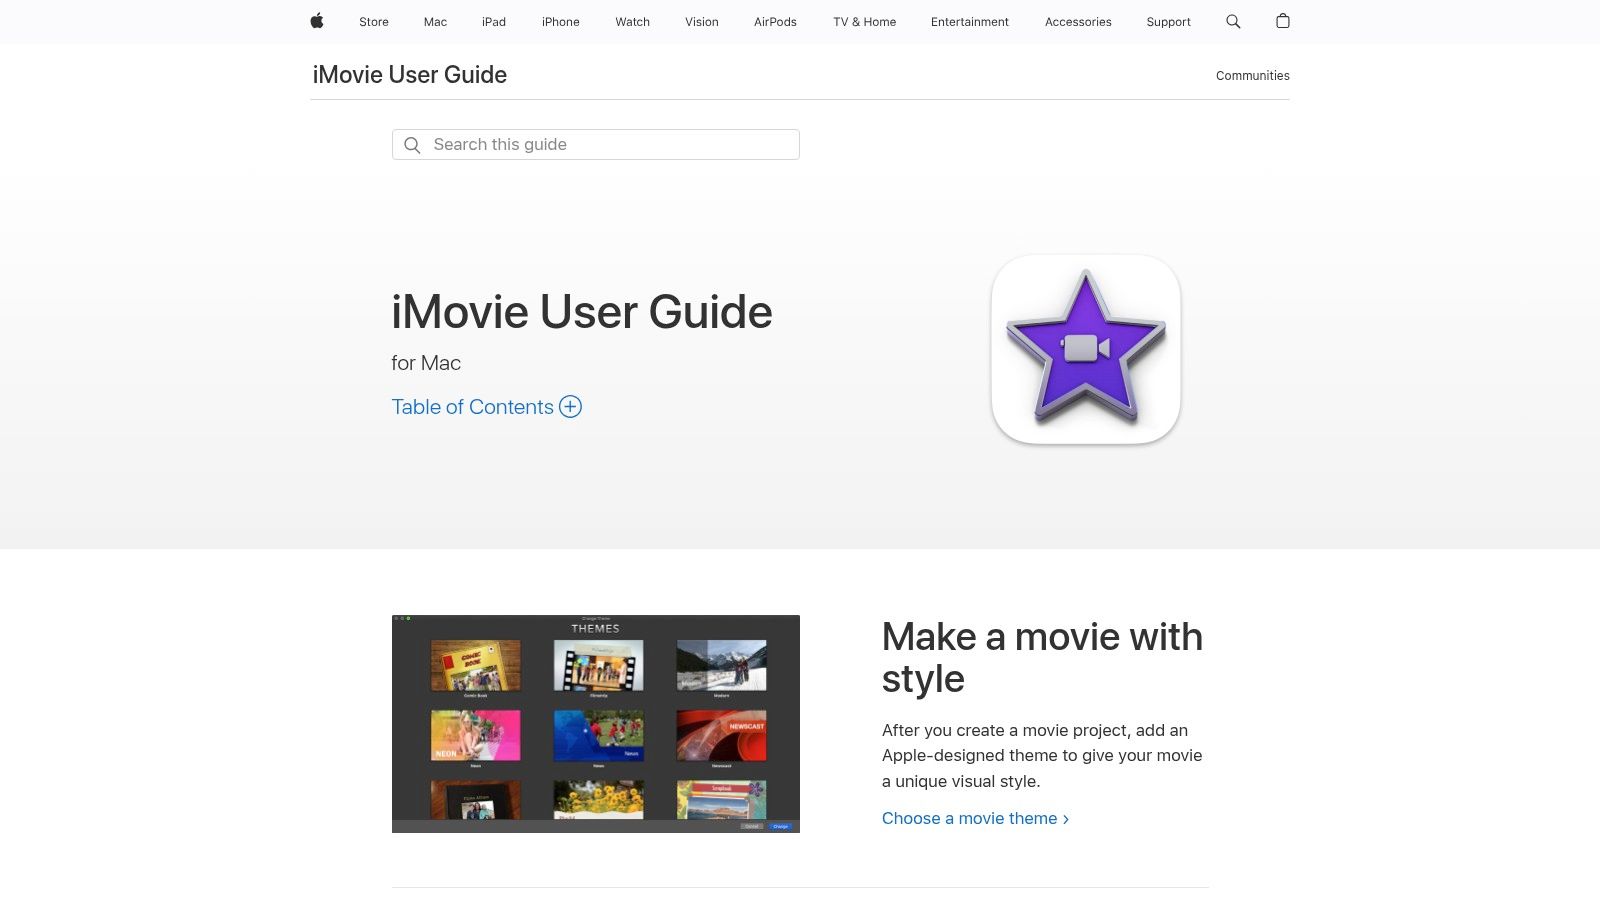Image resolution: width=1600 pixels, height=900 pixels.
Task: Click the Themes window screenshot image
Action: point(596,724)
